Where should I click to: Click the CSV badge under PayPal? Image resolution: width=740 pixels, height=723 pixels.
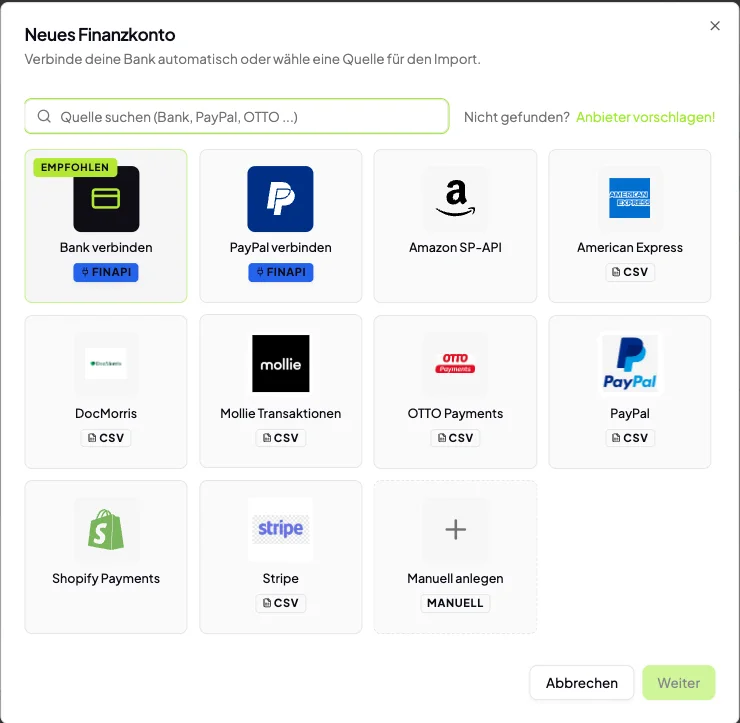point(630,438)
